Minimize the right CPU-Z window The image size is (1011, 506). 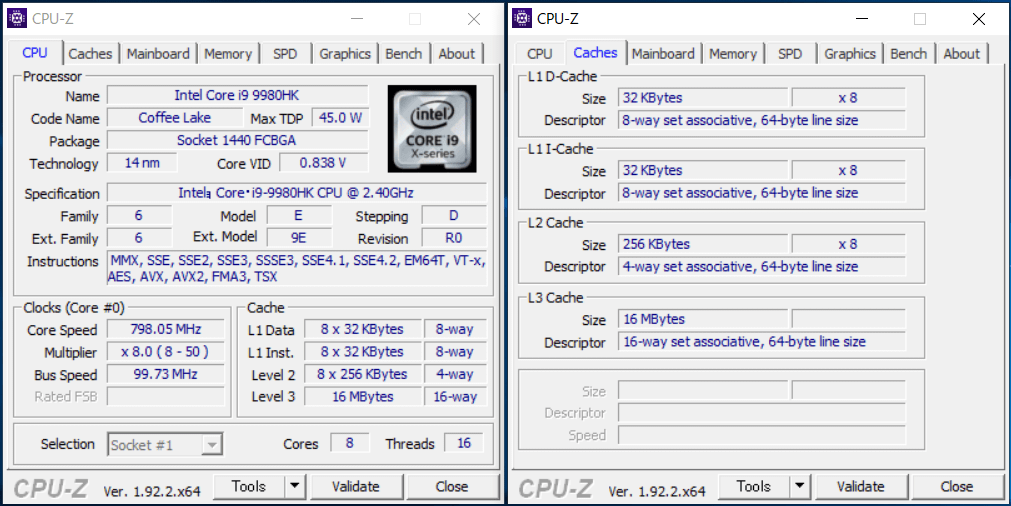pyautogui.click(x=861, y=19)
